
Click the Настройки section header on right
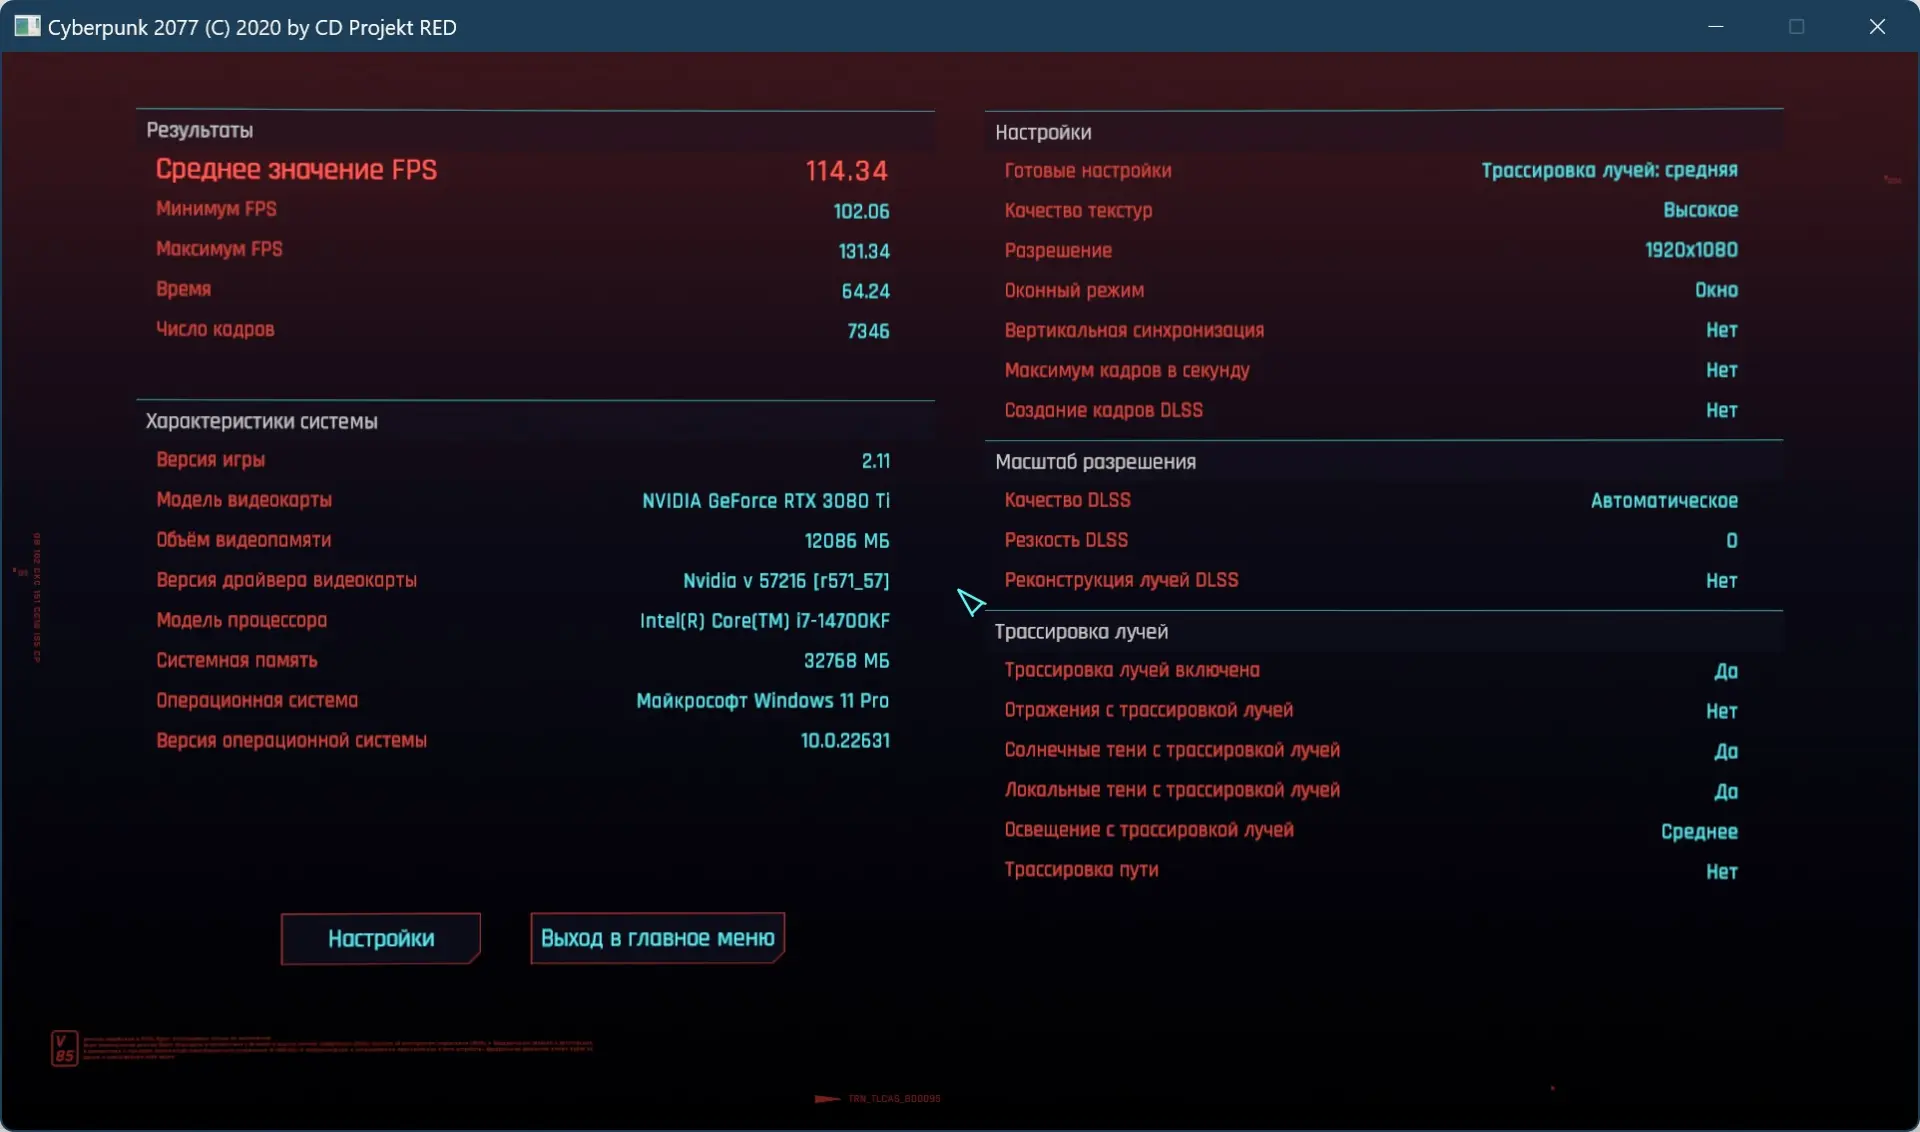click(1043, 132)
